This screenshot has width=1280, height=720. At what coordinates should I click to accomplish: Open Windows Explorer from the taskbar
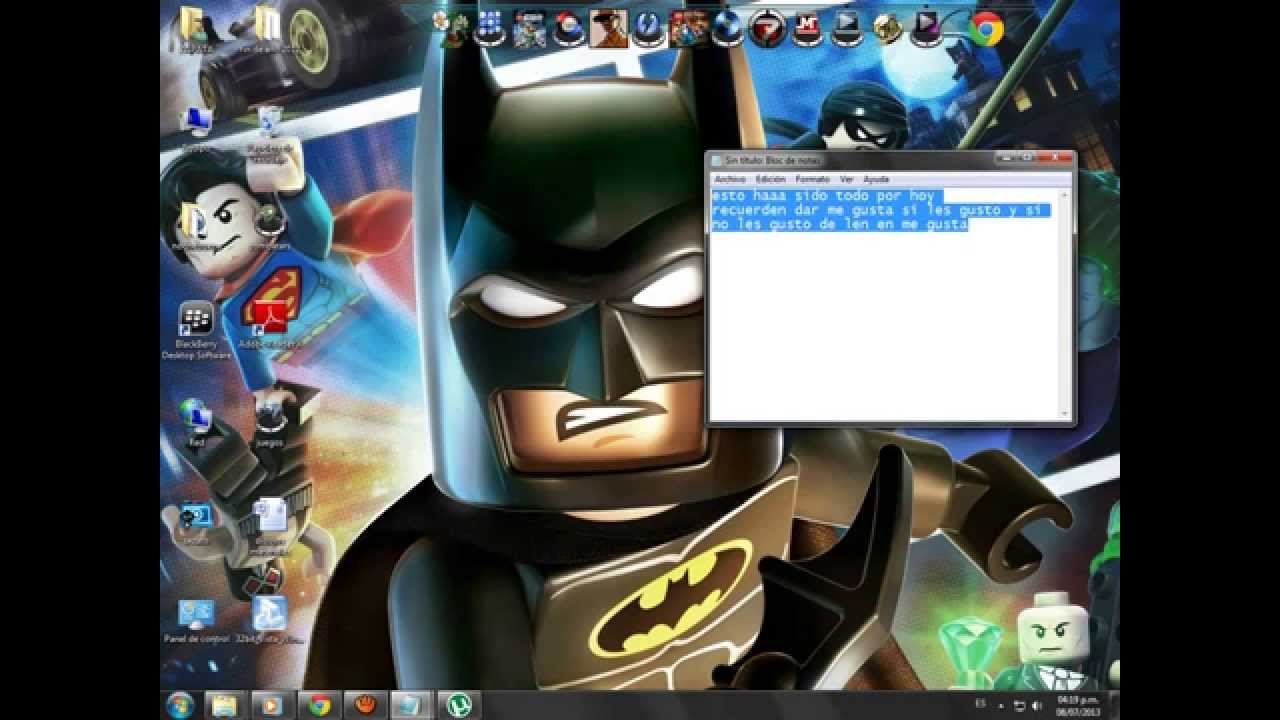click(x=224, y=705)
